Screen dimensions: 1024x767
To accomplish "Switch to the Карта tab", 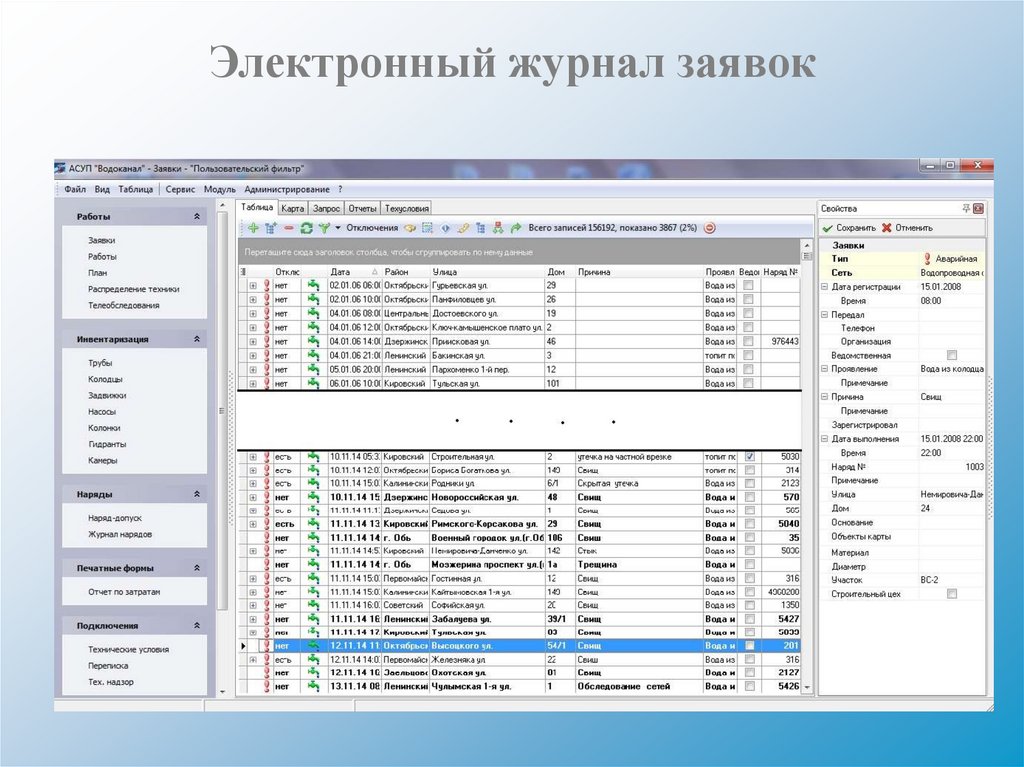I will tap(293, 208).
